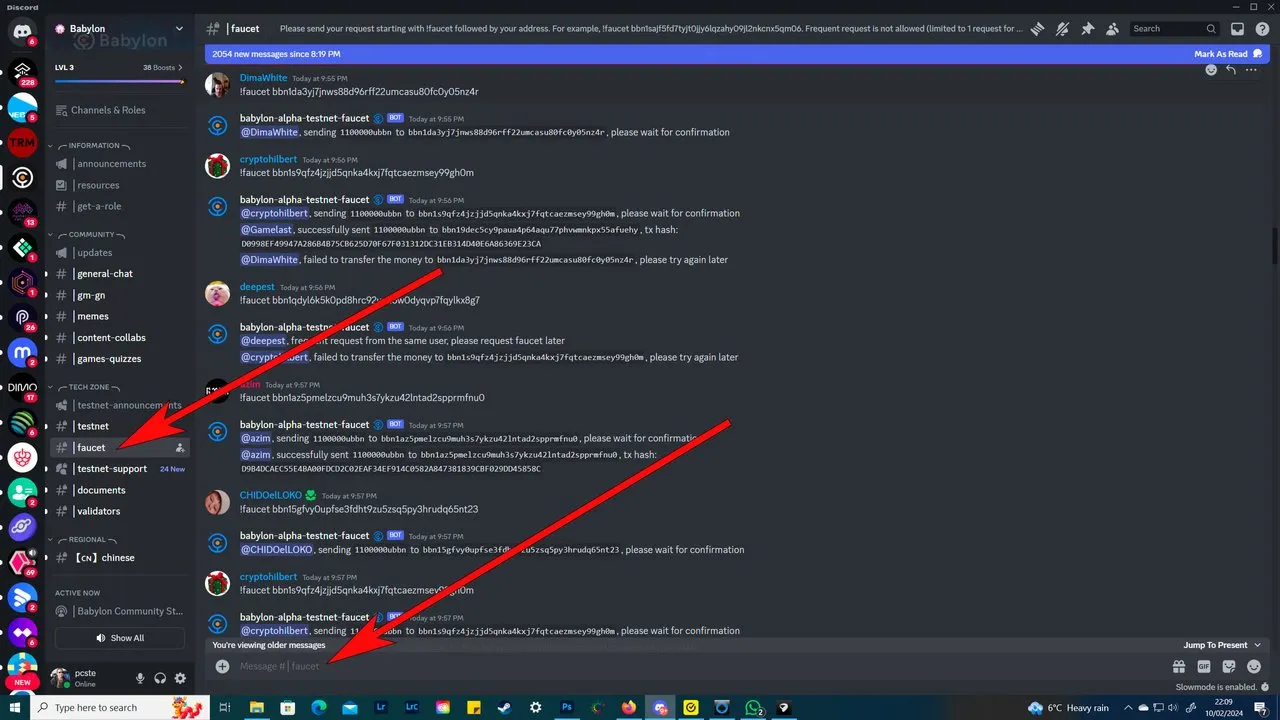This screenshot has width=1280, height=720.
Task: Open WhatsApp from the taskbar
Action: pyautogui.click(x=752, y=708)
